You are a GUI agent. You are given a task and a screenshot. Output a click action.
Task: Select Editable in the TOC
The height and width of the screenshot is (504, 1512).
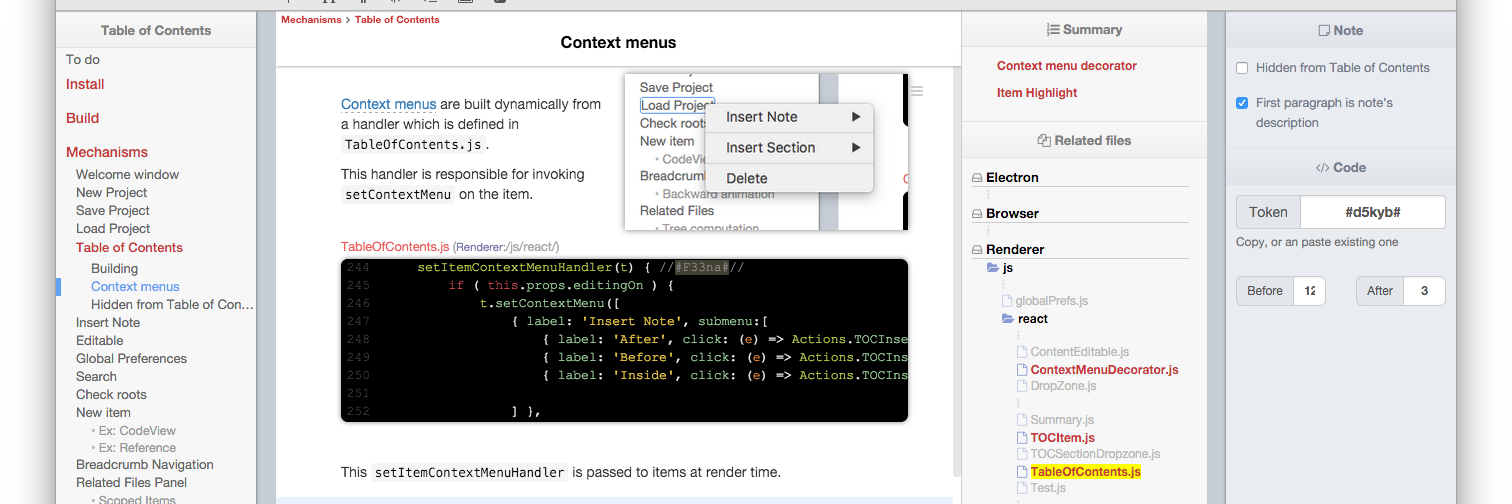[100, 341]
